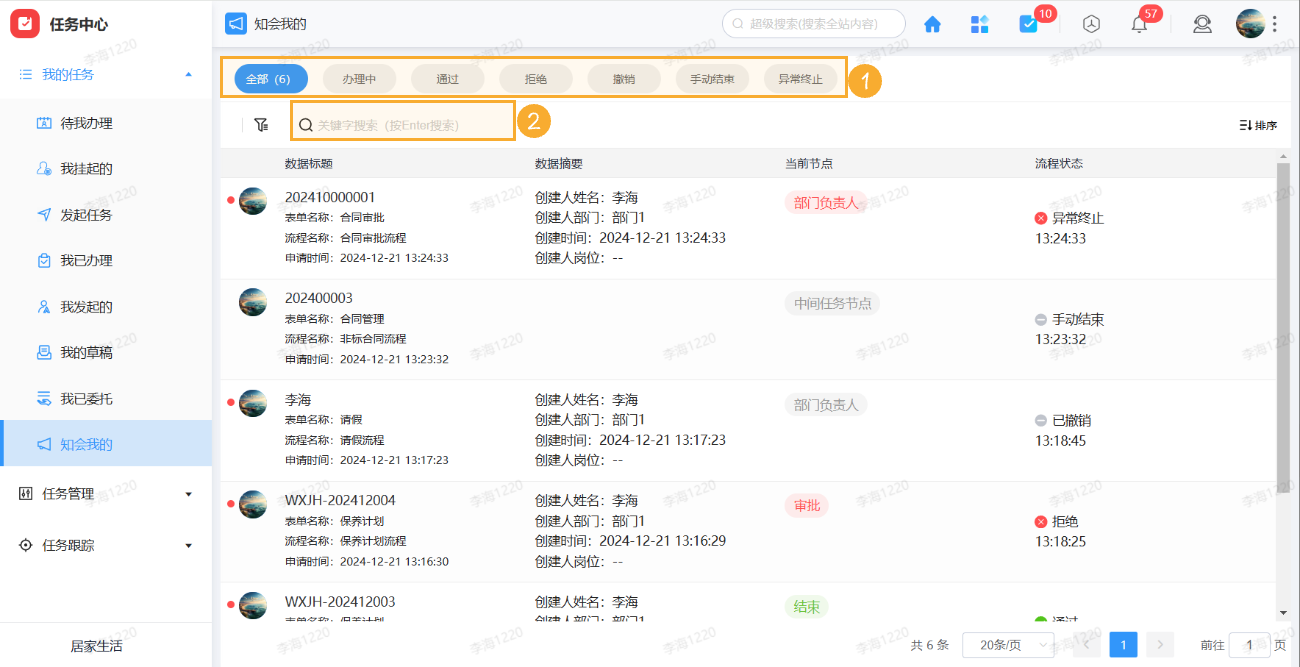Switch to the 通过 status tab
Screen dimensions: 1300x667
(447, 78)
